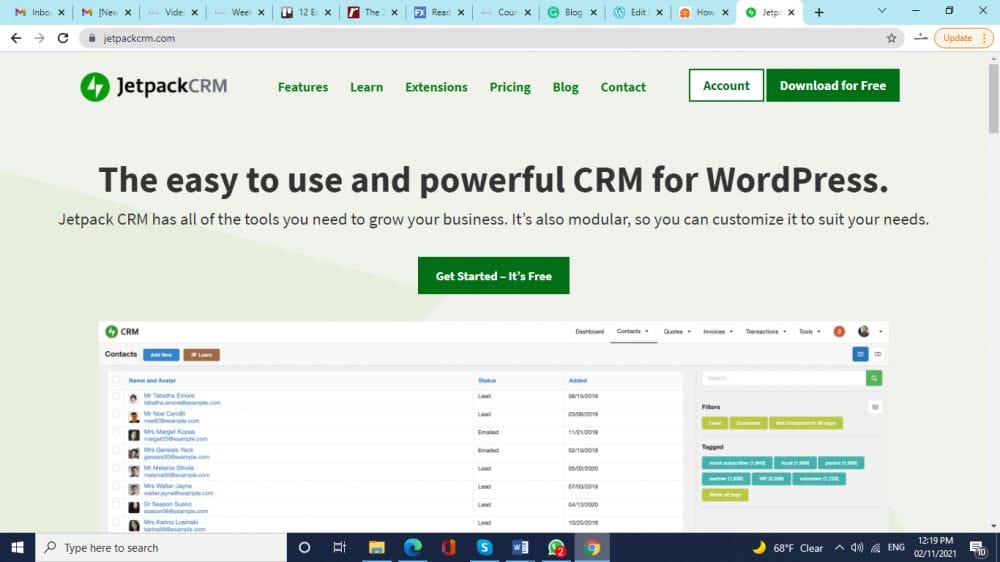Tick the checkbox for Mrs Margot Kopas
Viewport: 1000px width, 562px height.
pos(117,434)
